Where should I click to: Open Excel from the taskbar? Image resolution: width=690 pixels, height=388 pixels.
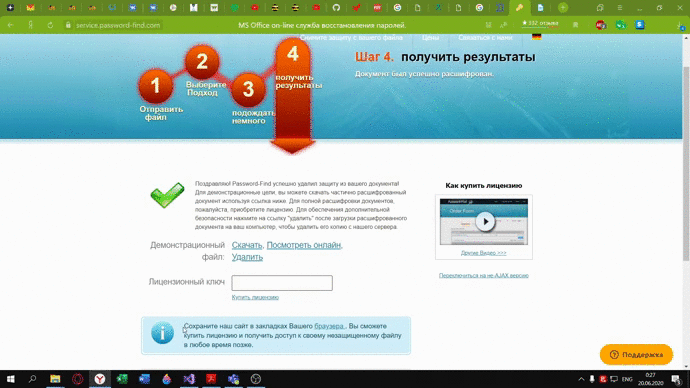pyautogui.click(x=122, y=379)
